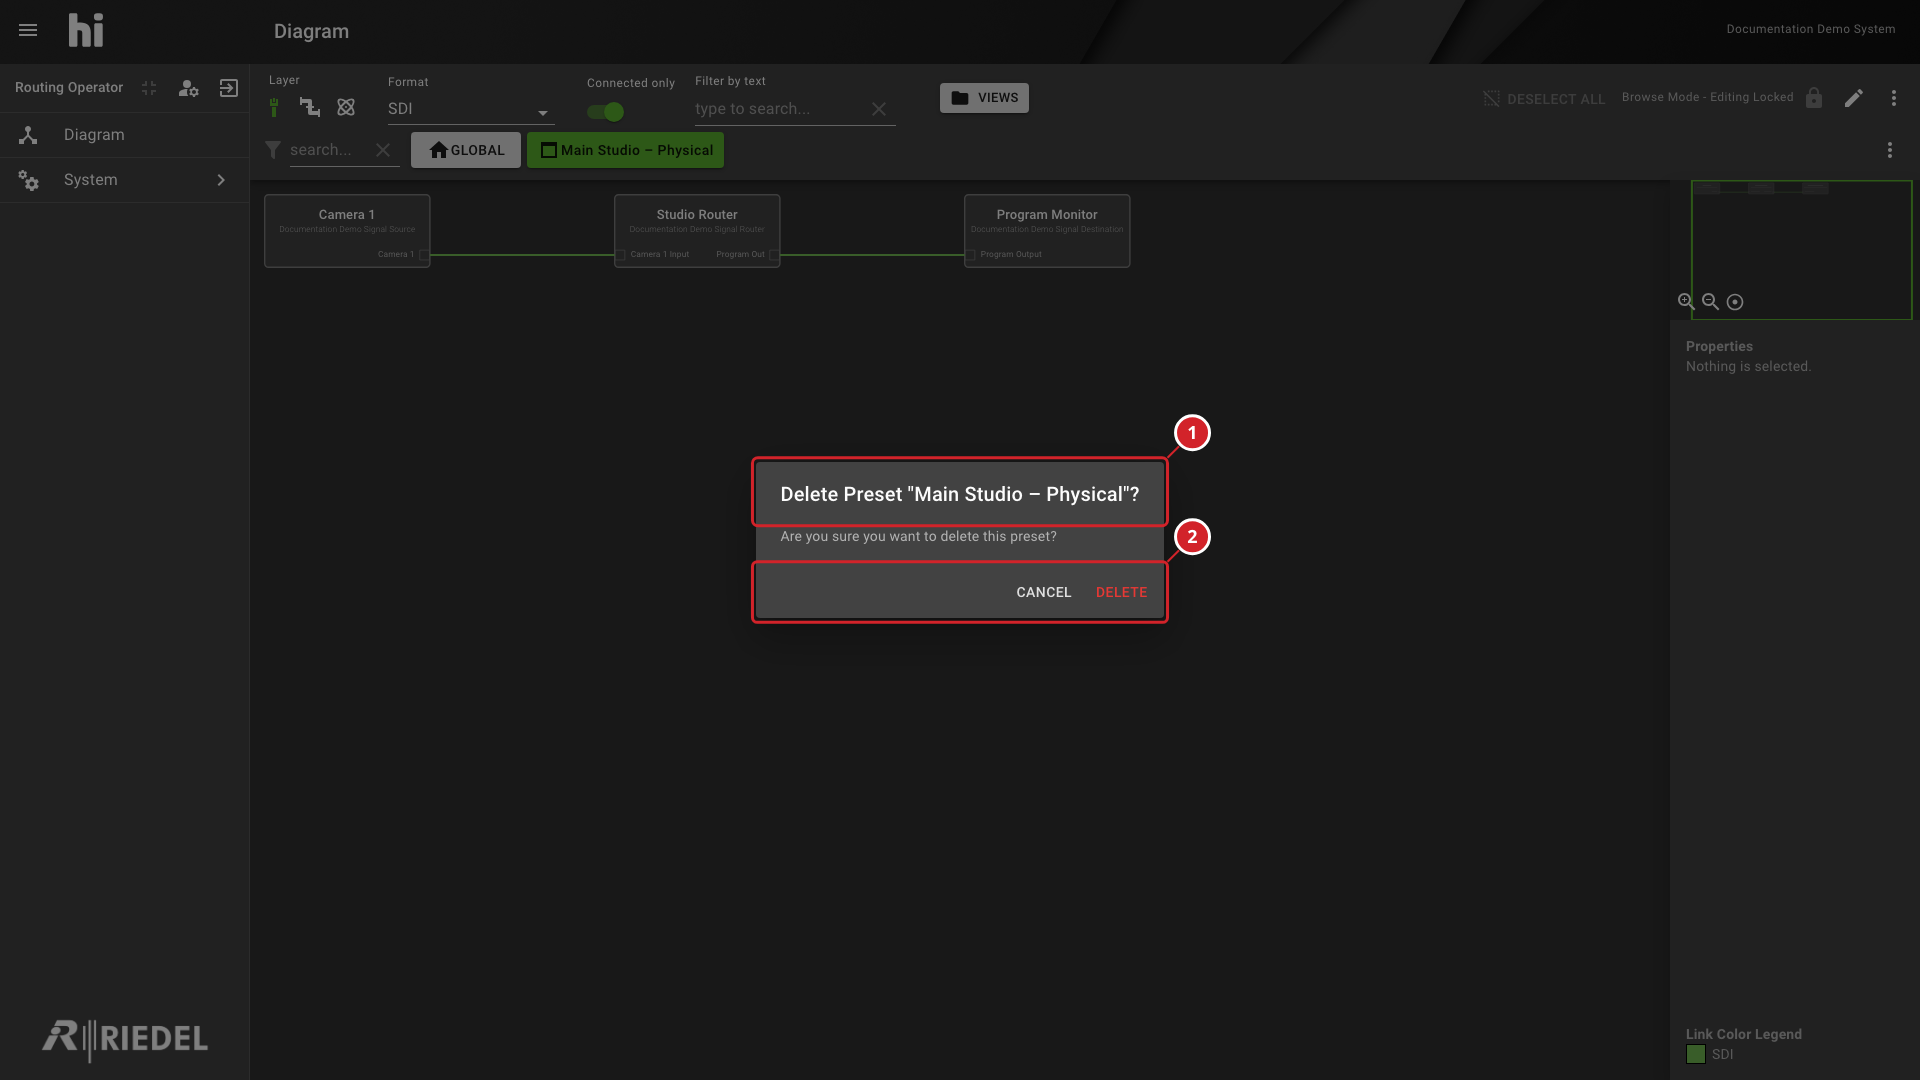Cancel the delete preset dialog

coord(1044,592)
